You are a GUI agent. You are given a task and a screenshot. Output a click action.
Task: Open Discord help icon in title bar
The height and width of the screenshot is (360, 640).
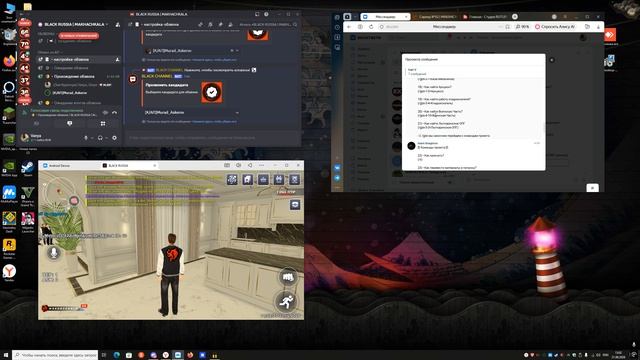coord(266,14)
